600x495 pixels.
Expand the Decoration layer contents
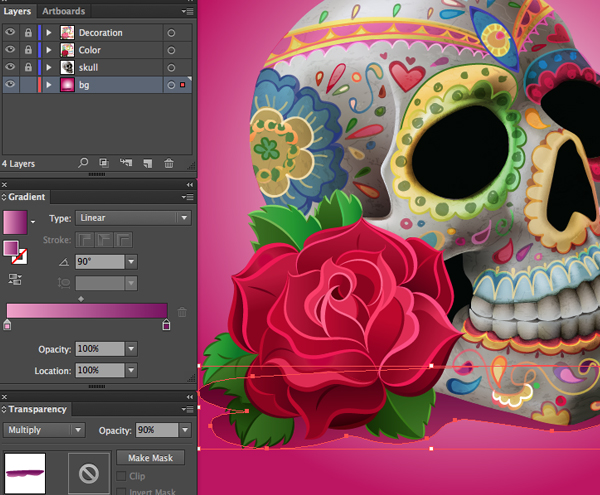pyautogui.click(x=49, y=33)
